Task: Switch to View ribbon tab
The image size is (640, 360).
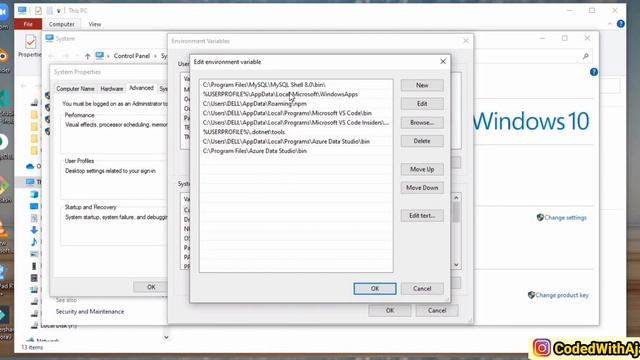Action: [95, 24]
